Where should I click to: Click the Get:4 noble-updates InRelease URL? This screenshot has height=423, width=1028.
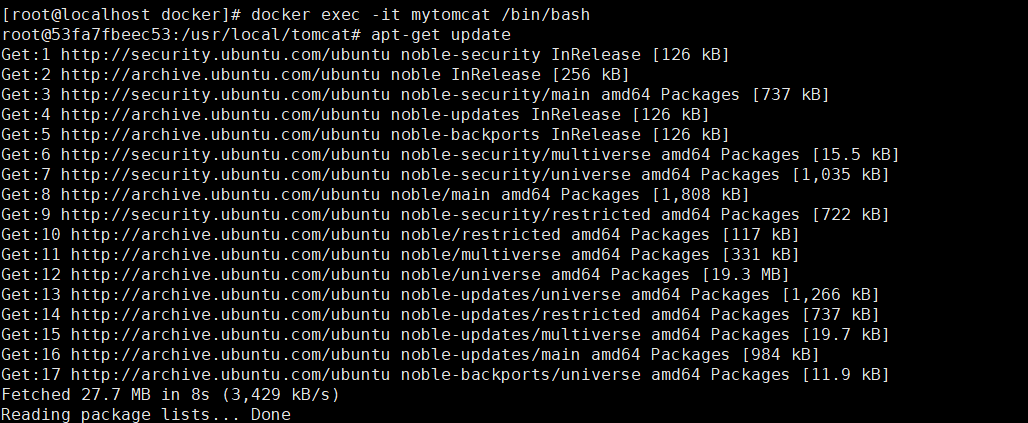click(x=220, y=115)
